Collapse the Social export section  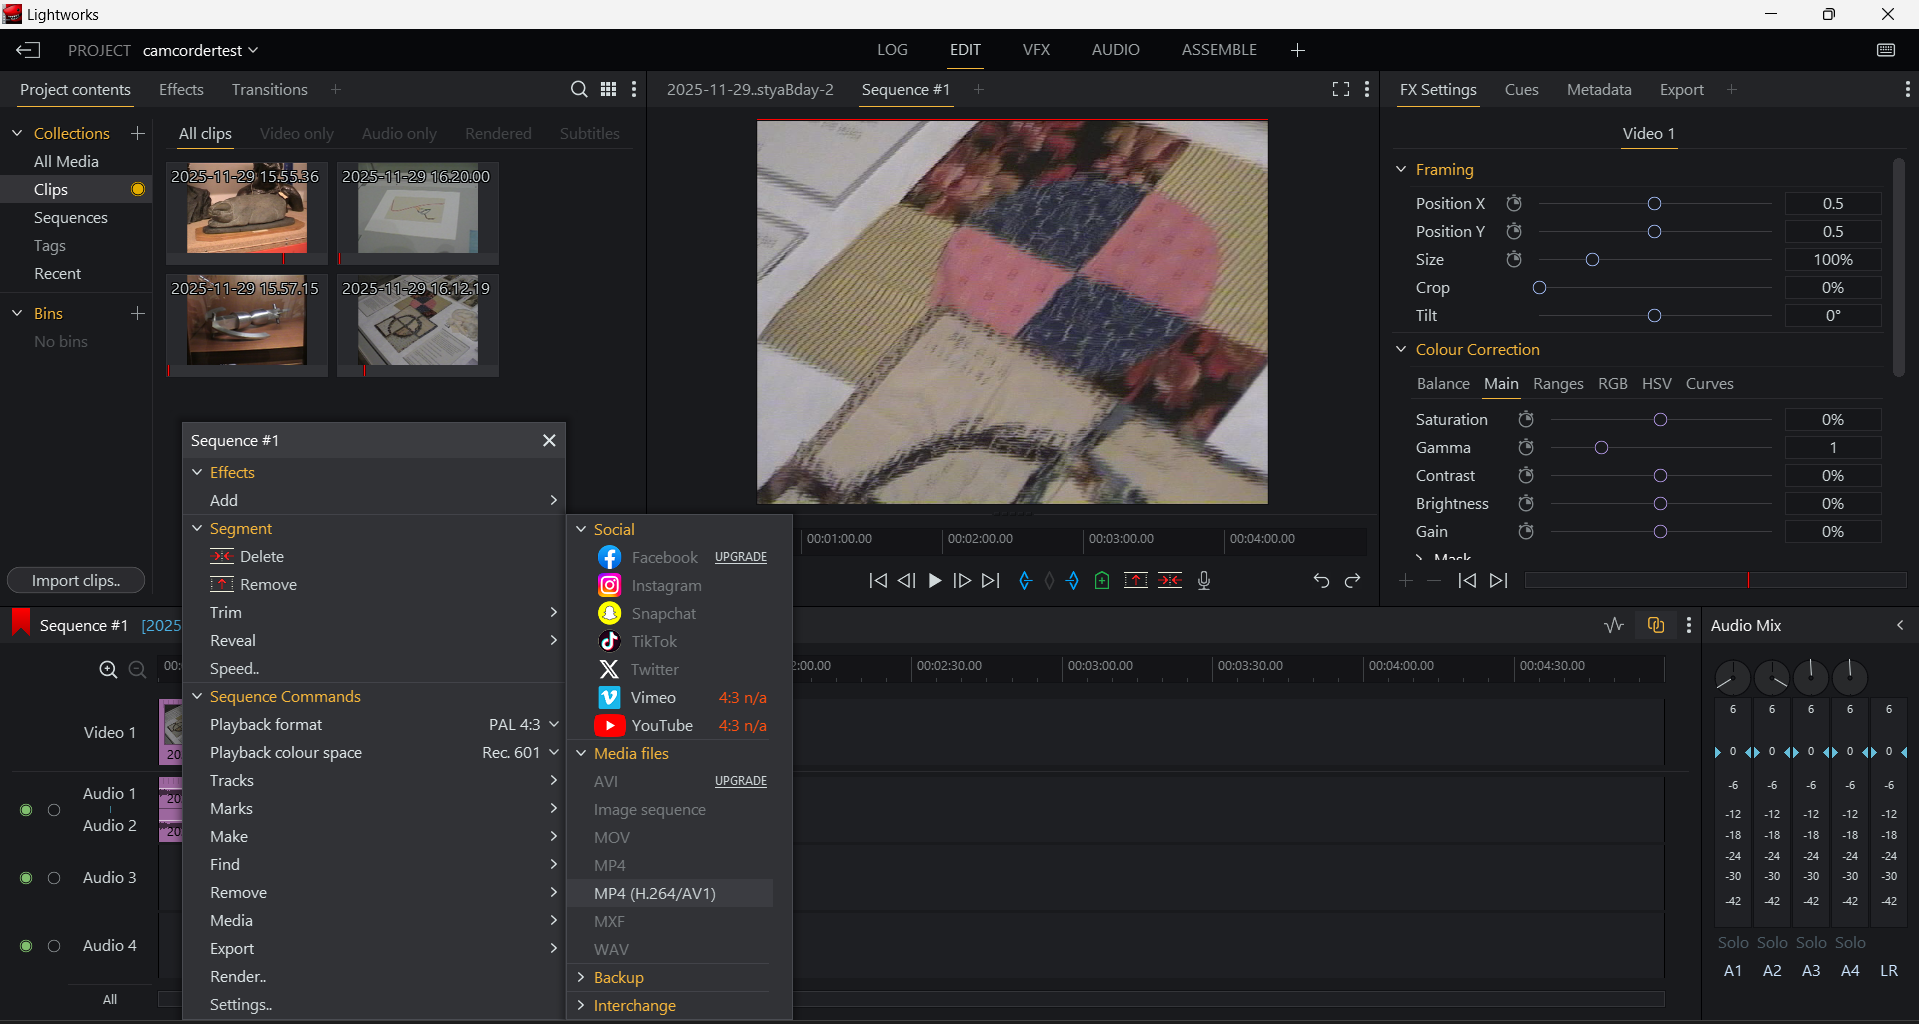tap(581, 530)
